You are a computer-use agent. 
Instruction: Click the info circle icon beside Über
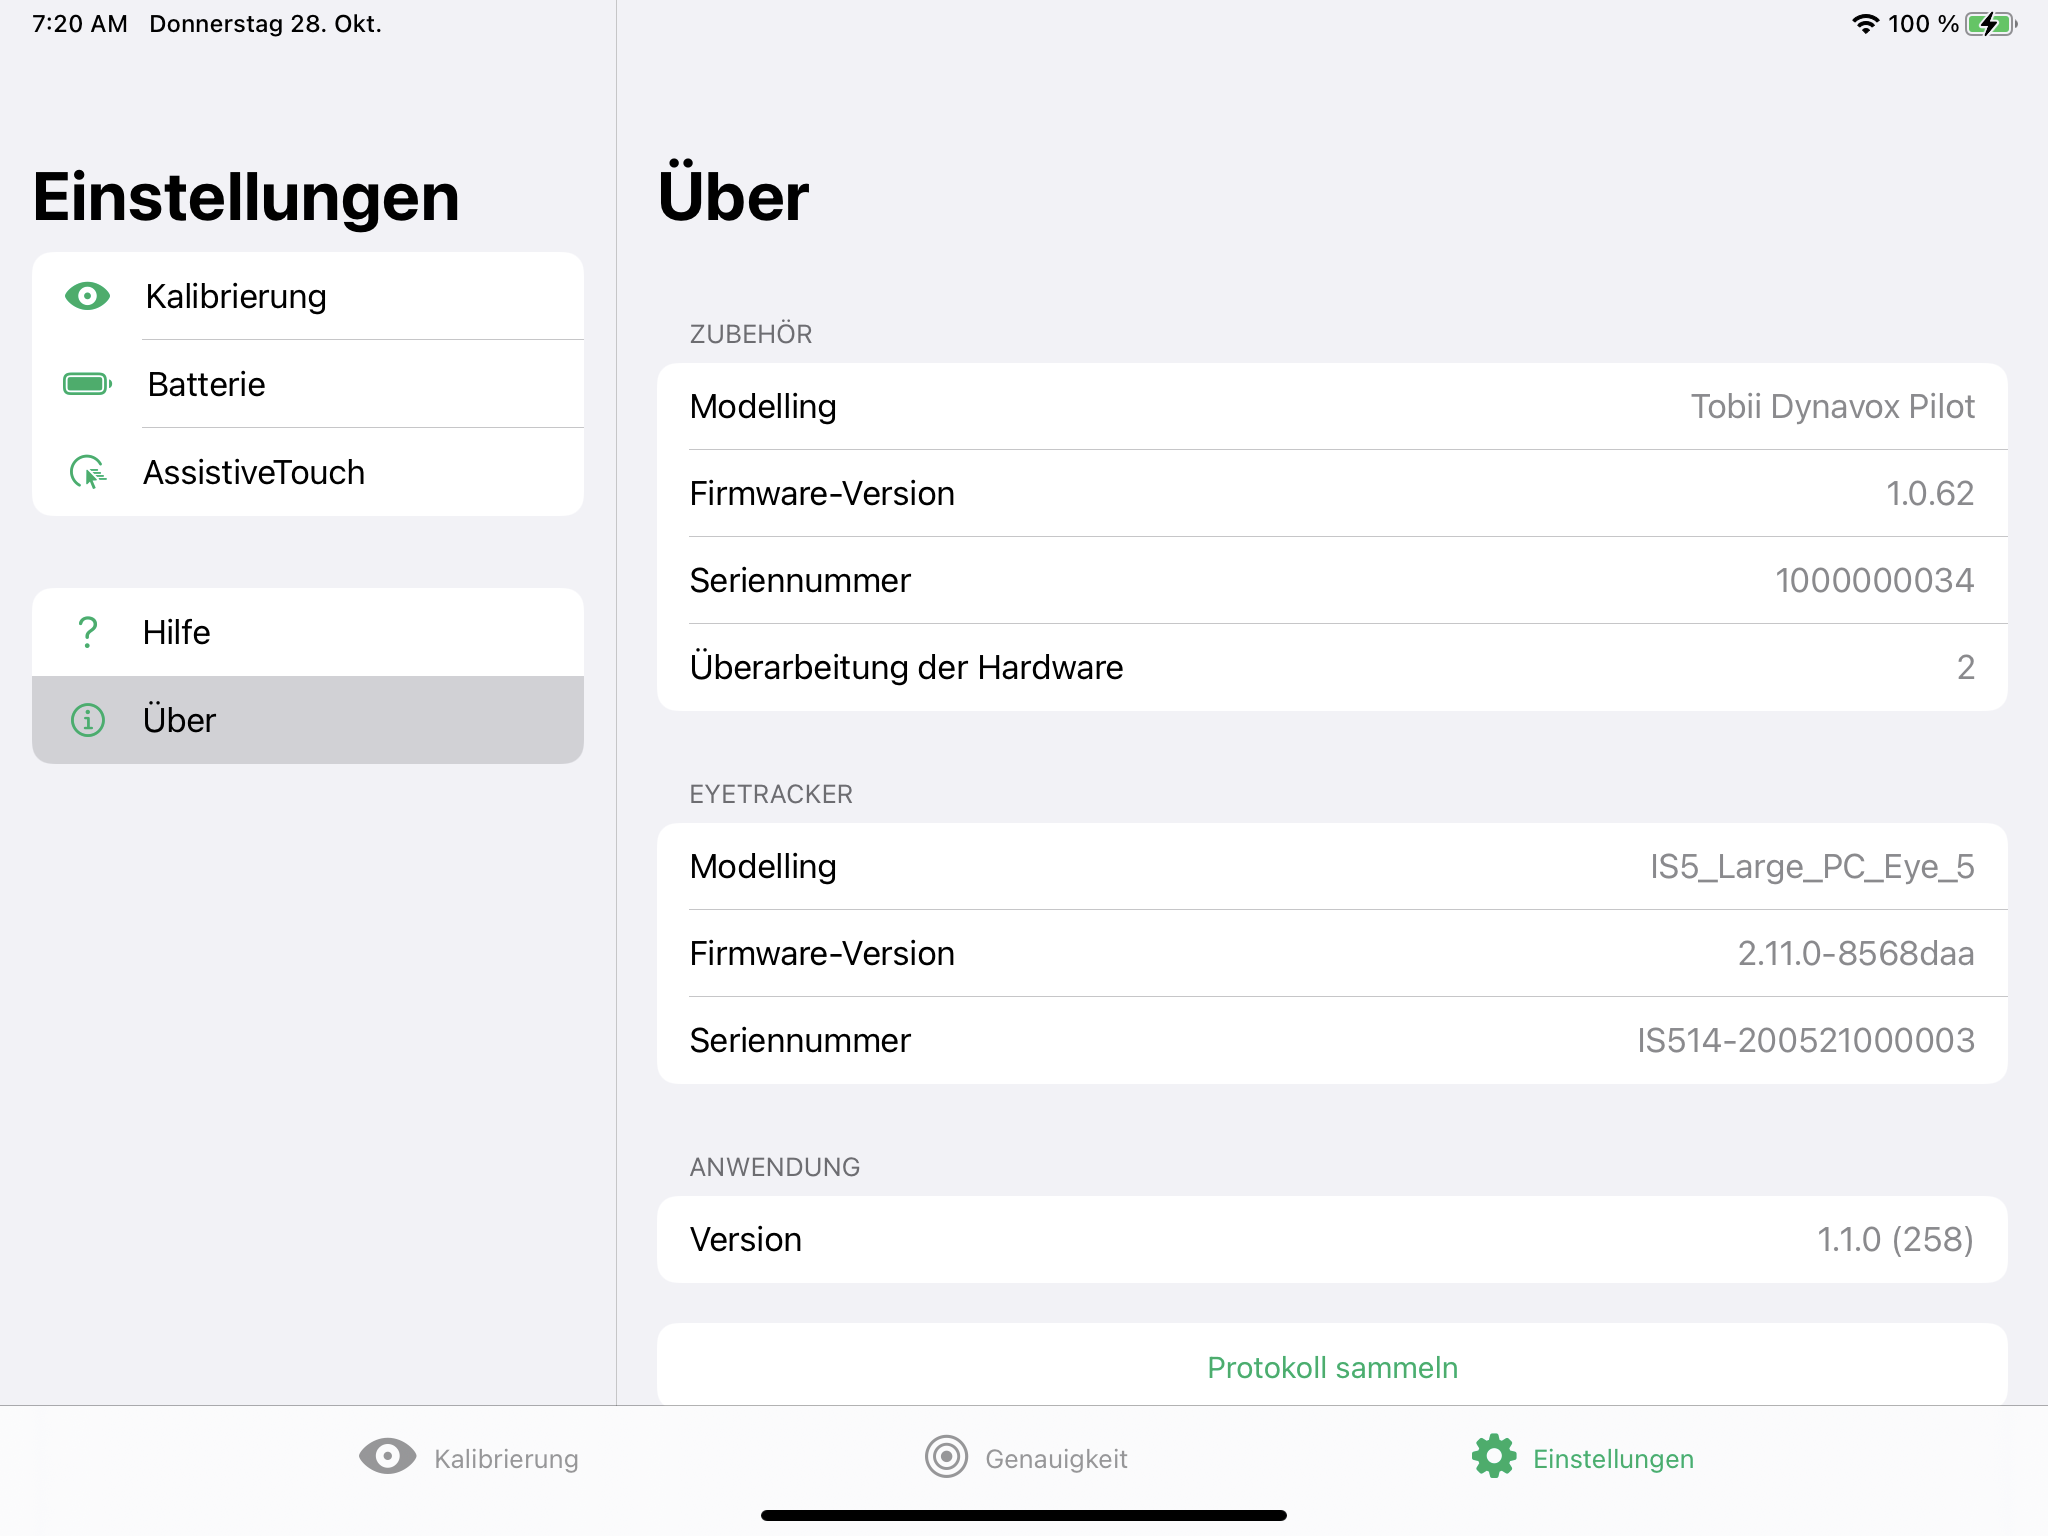(x=87, y=720)
